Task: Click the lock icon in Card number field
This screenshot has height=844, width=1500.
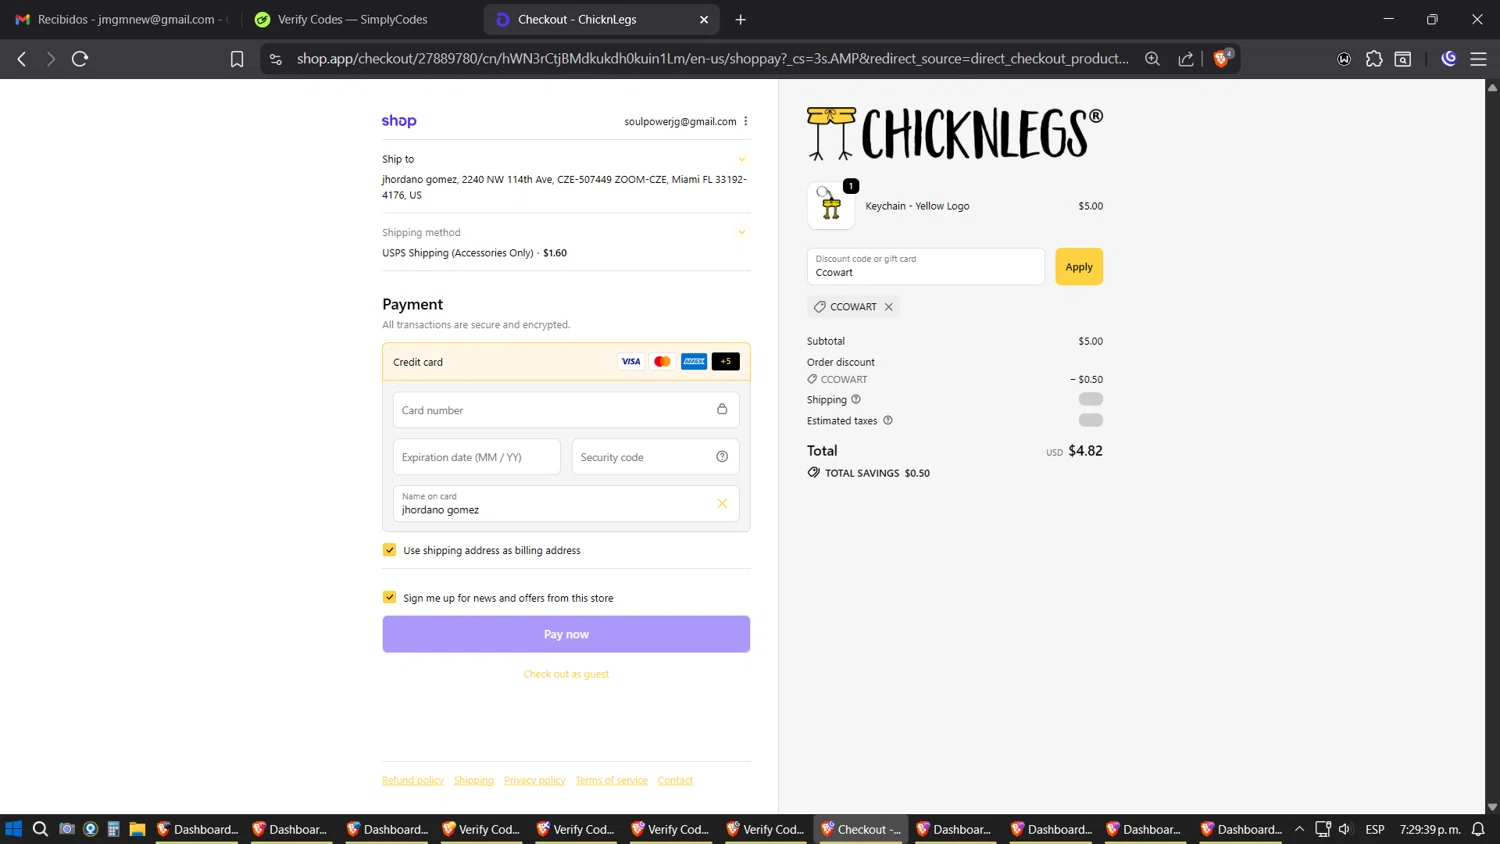Action: pyautogui.click(x=722, y=409)
